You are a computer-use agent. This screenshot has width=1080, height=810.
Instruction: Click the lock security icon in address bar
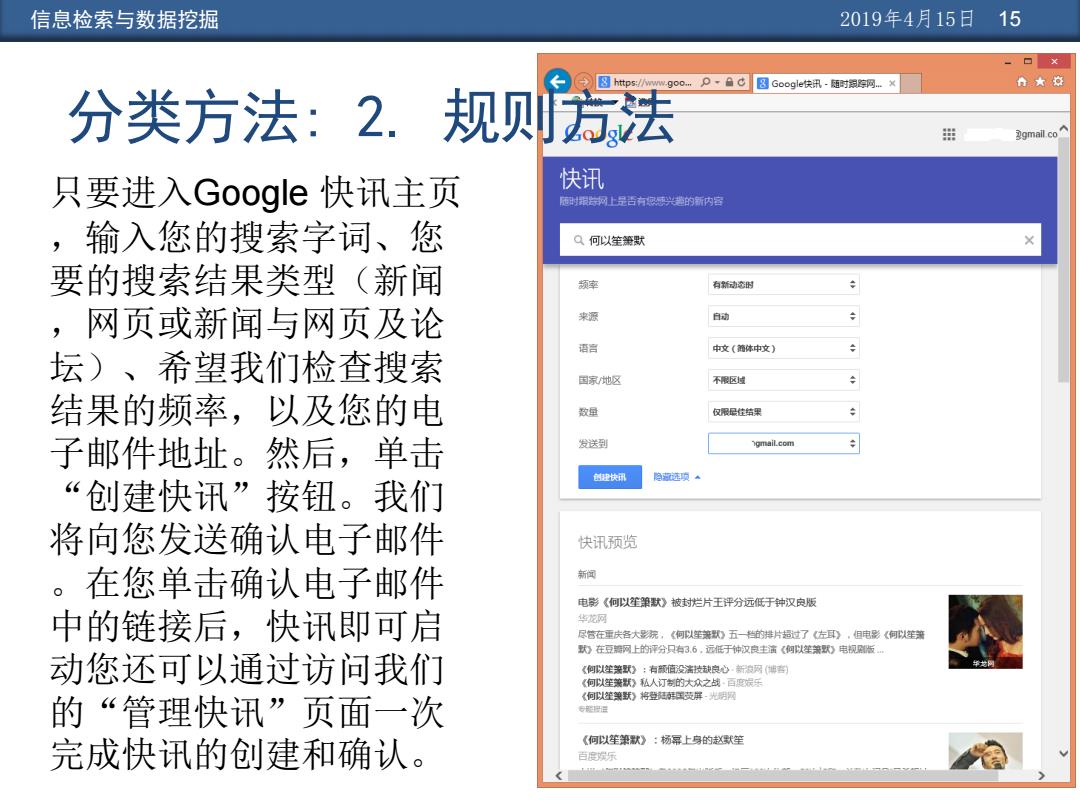[x=729, y=82]
